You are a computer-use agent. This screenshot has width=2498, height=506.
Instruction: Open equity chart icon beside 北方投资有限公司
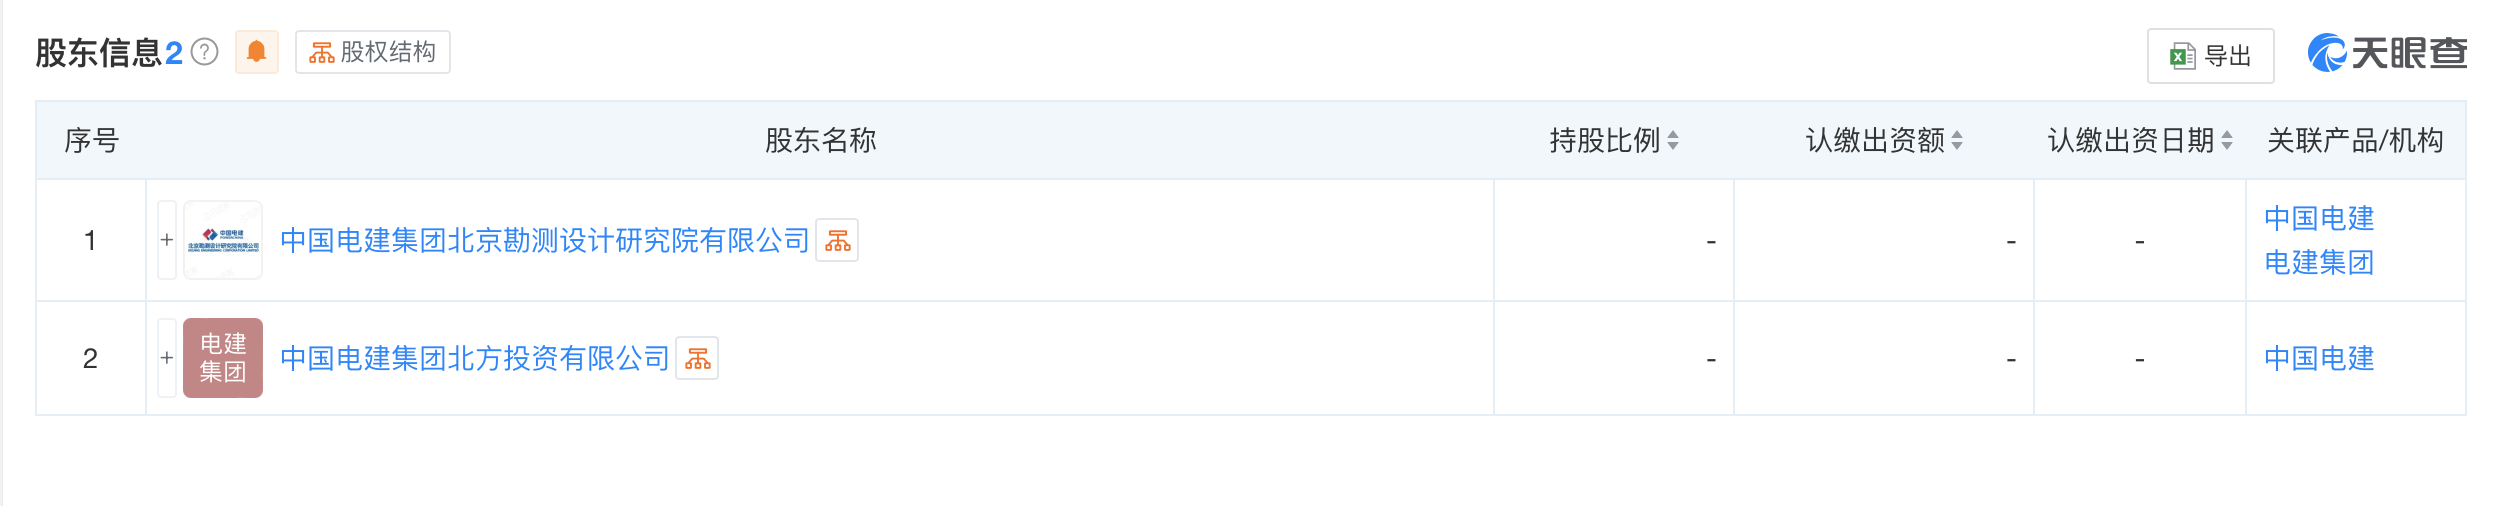click(x=697, y=359)
